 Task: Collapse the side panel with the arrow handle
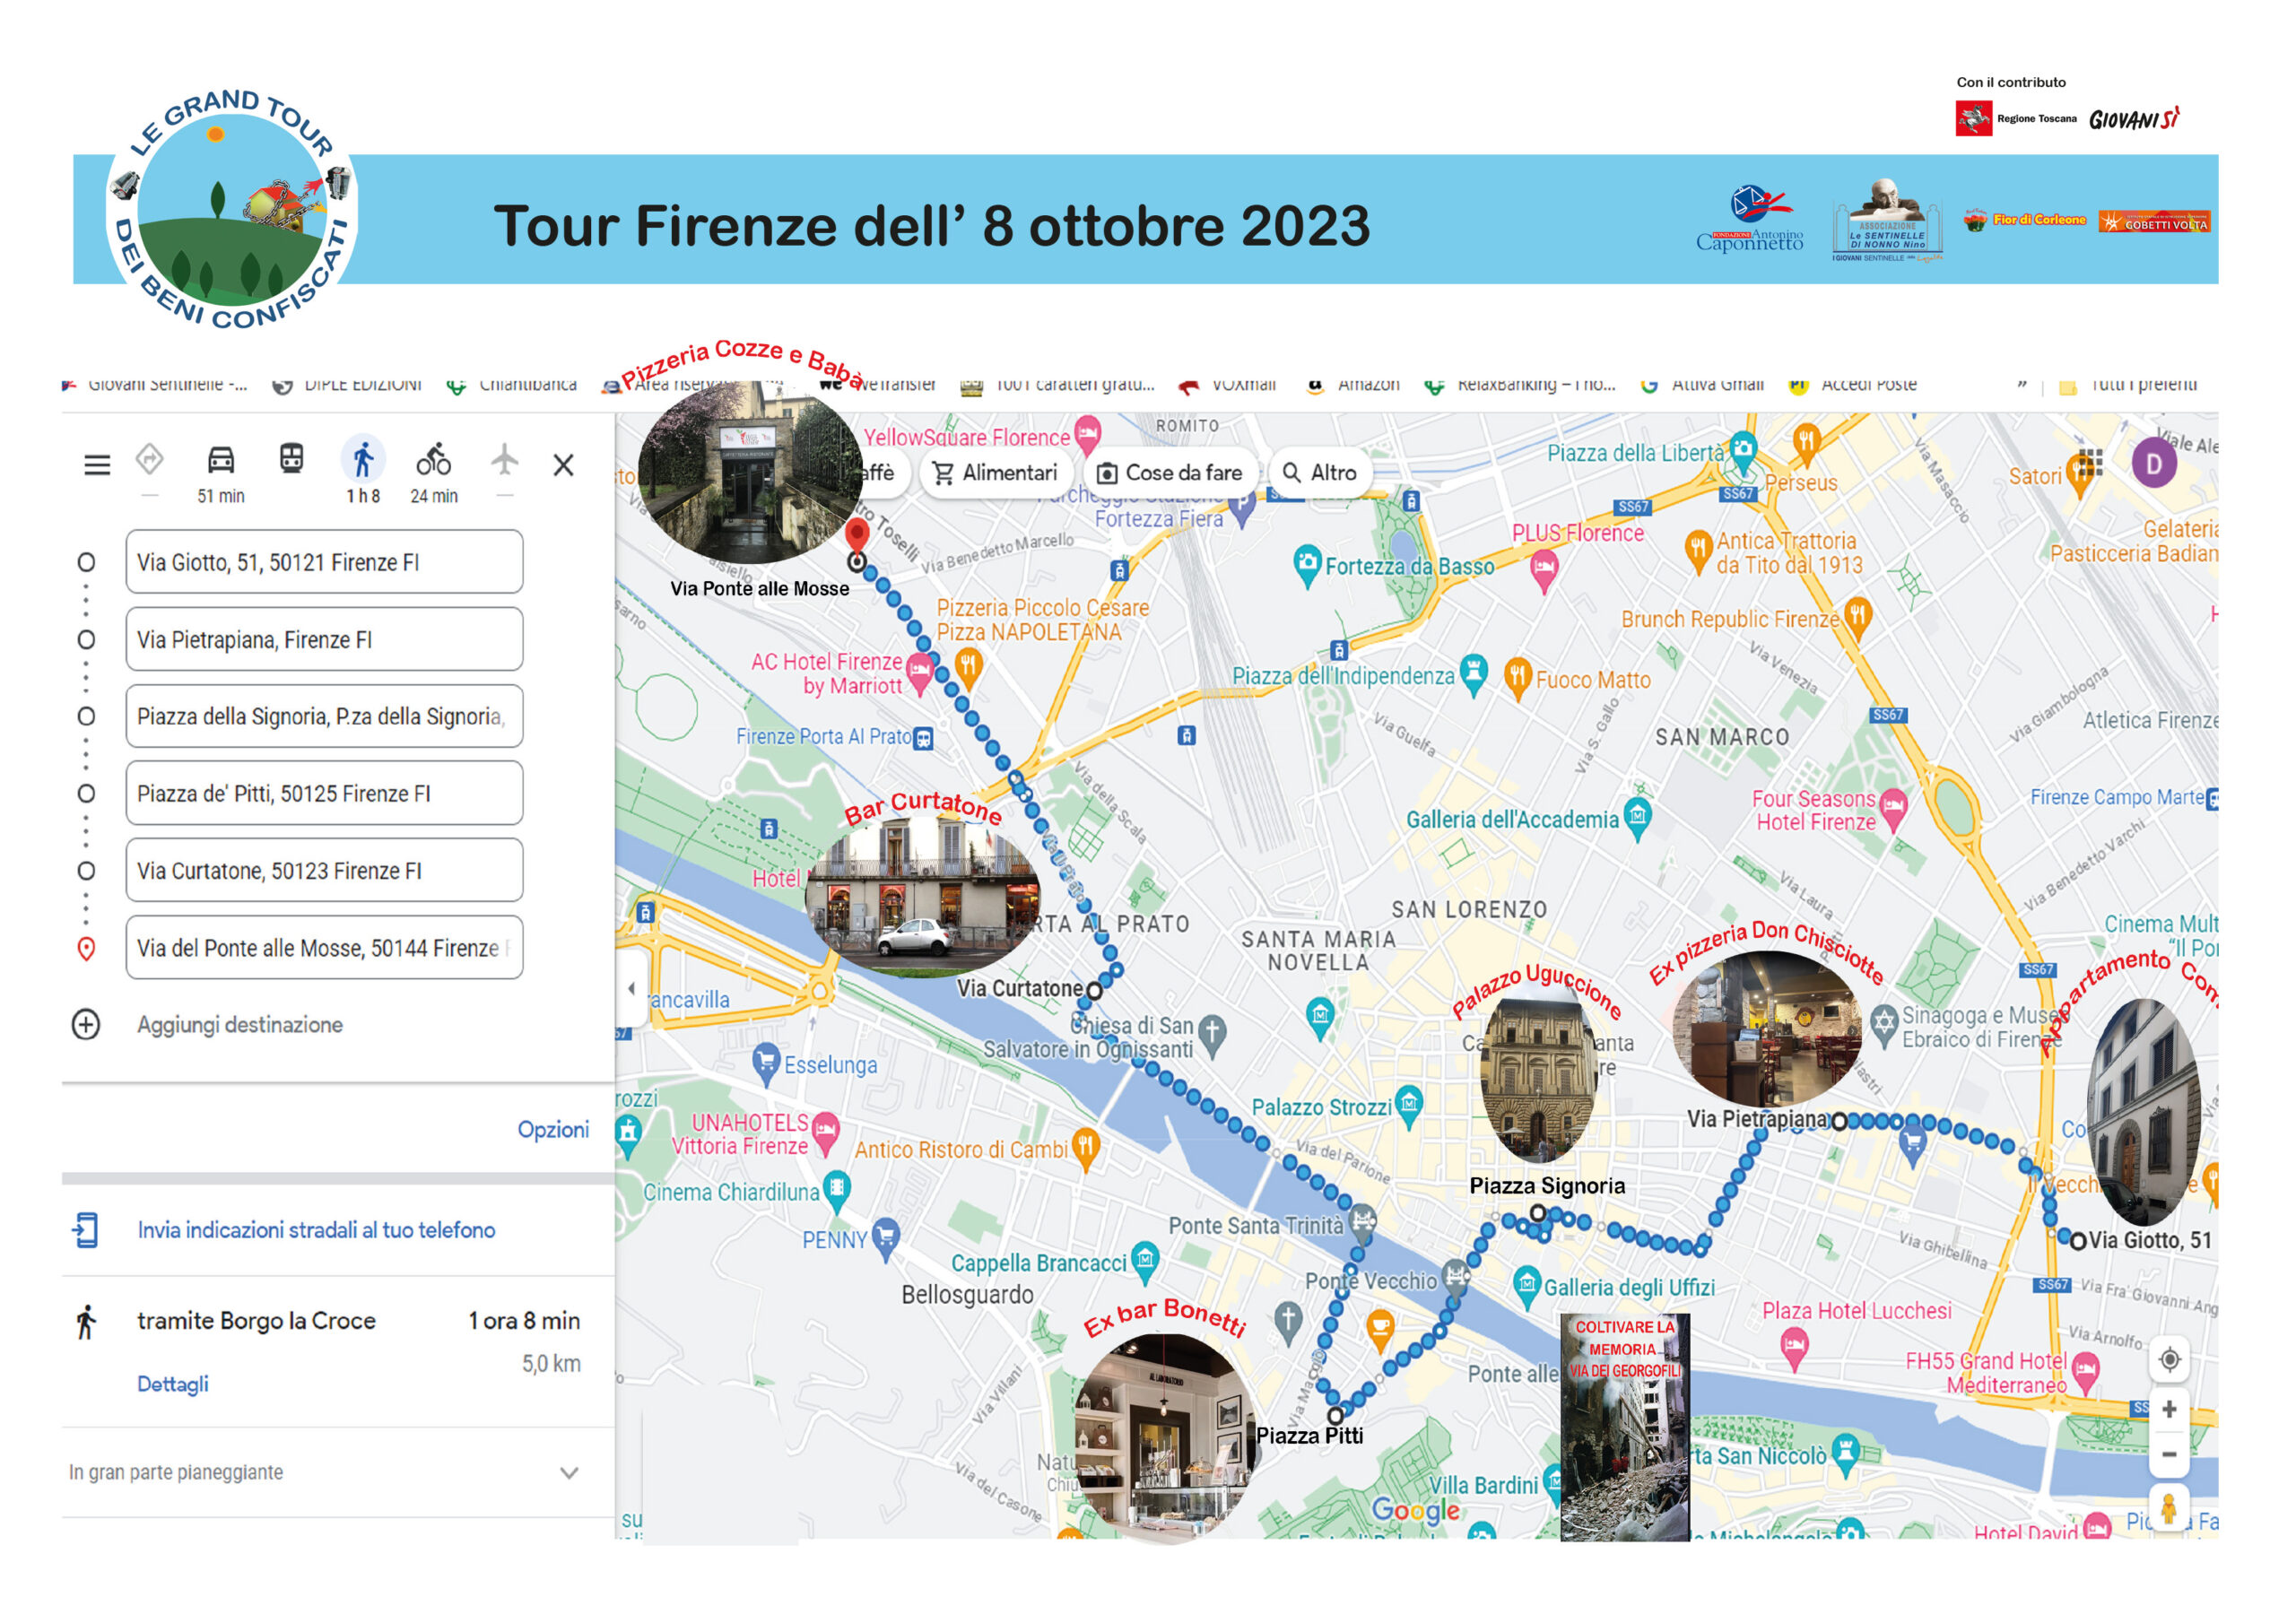tap(631, 988)
